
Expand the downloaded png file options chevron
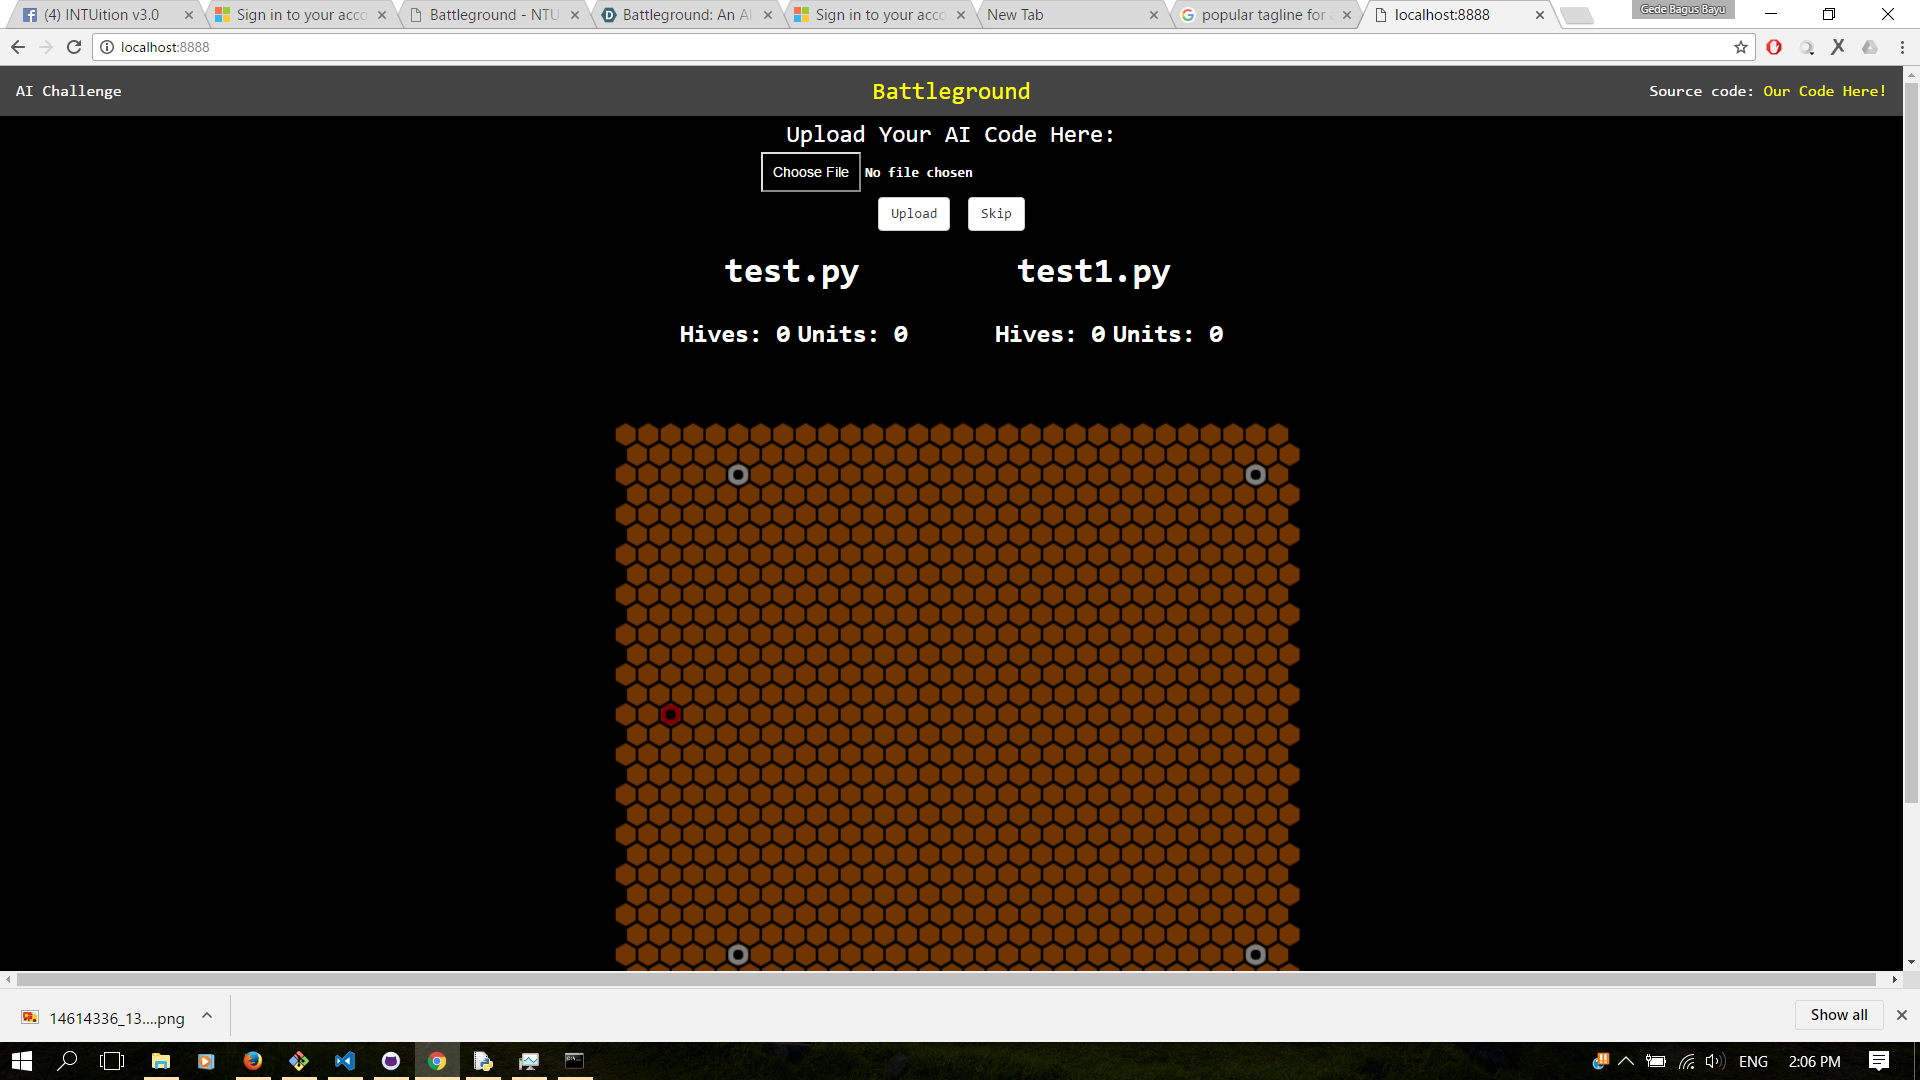point(207,1016)
